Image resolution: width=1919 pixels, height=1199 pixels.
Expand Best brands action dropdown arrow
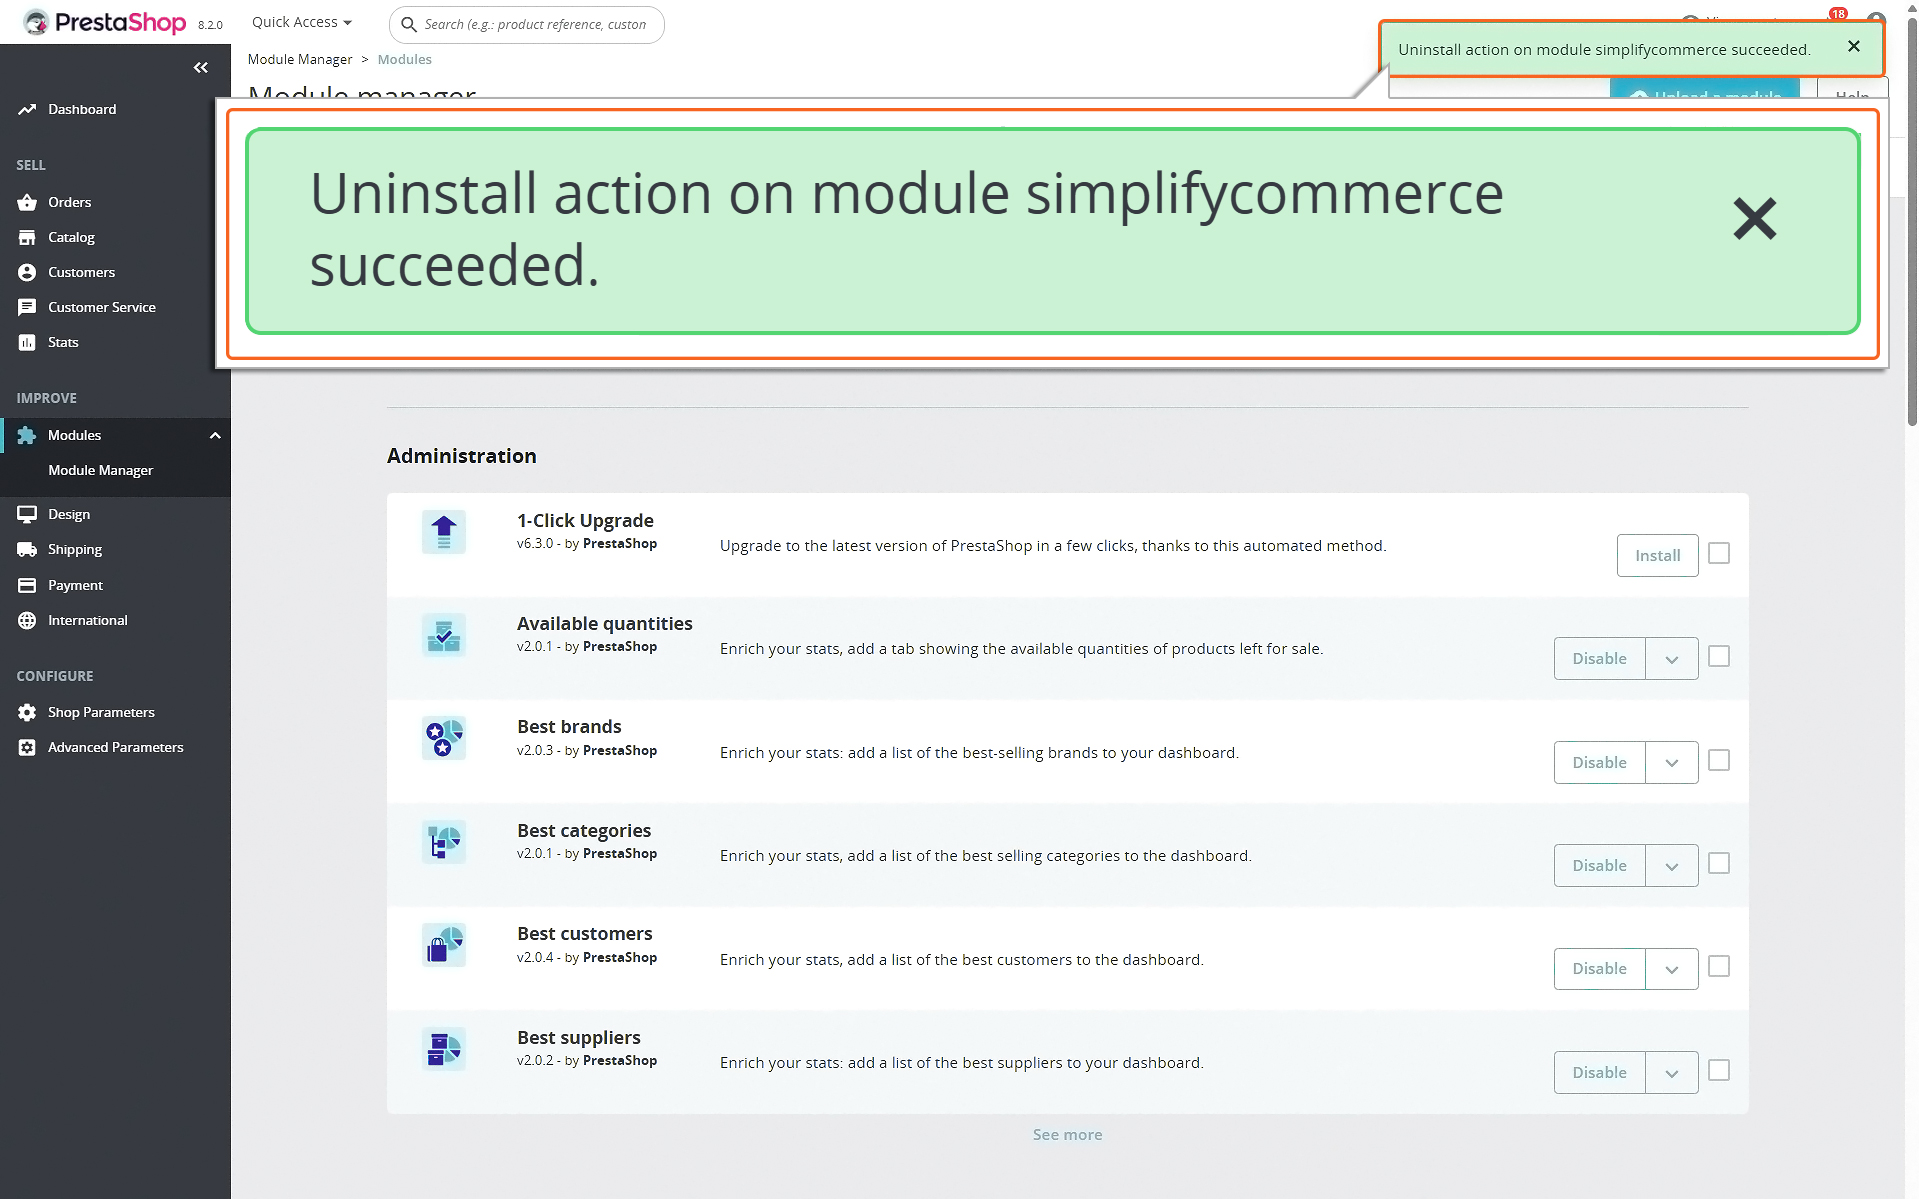(1672, 763)
